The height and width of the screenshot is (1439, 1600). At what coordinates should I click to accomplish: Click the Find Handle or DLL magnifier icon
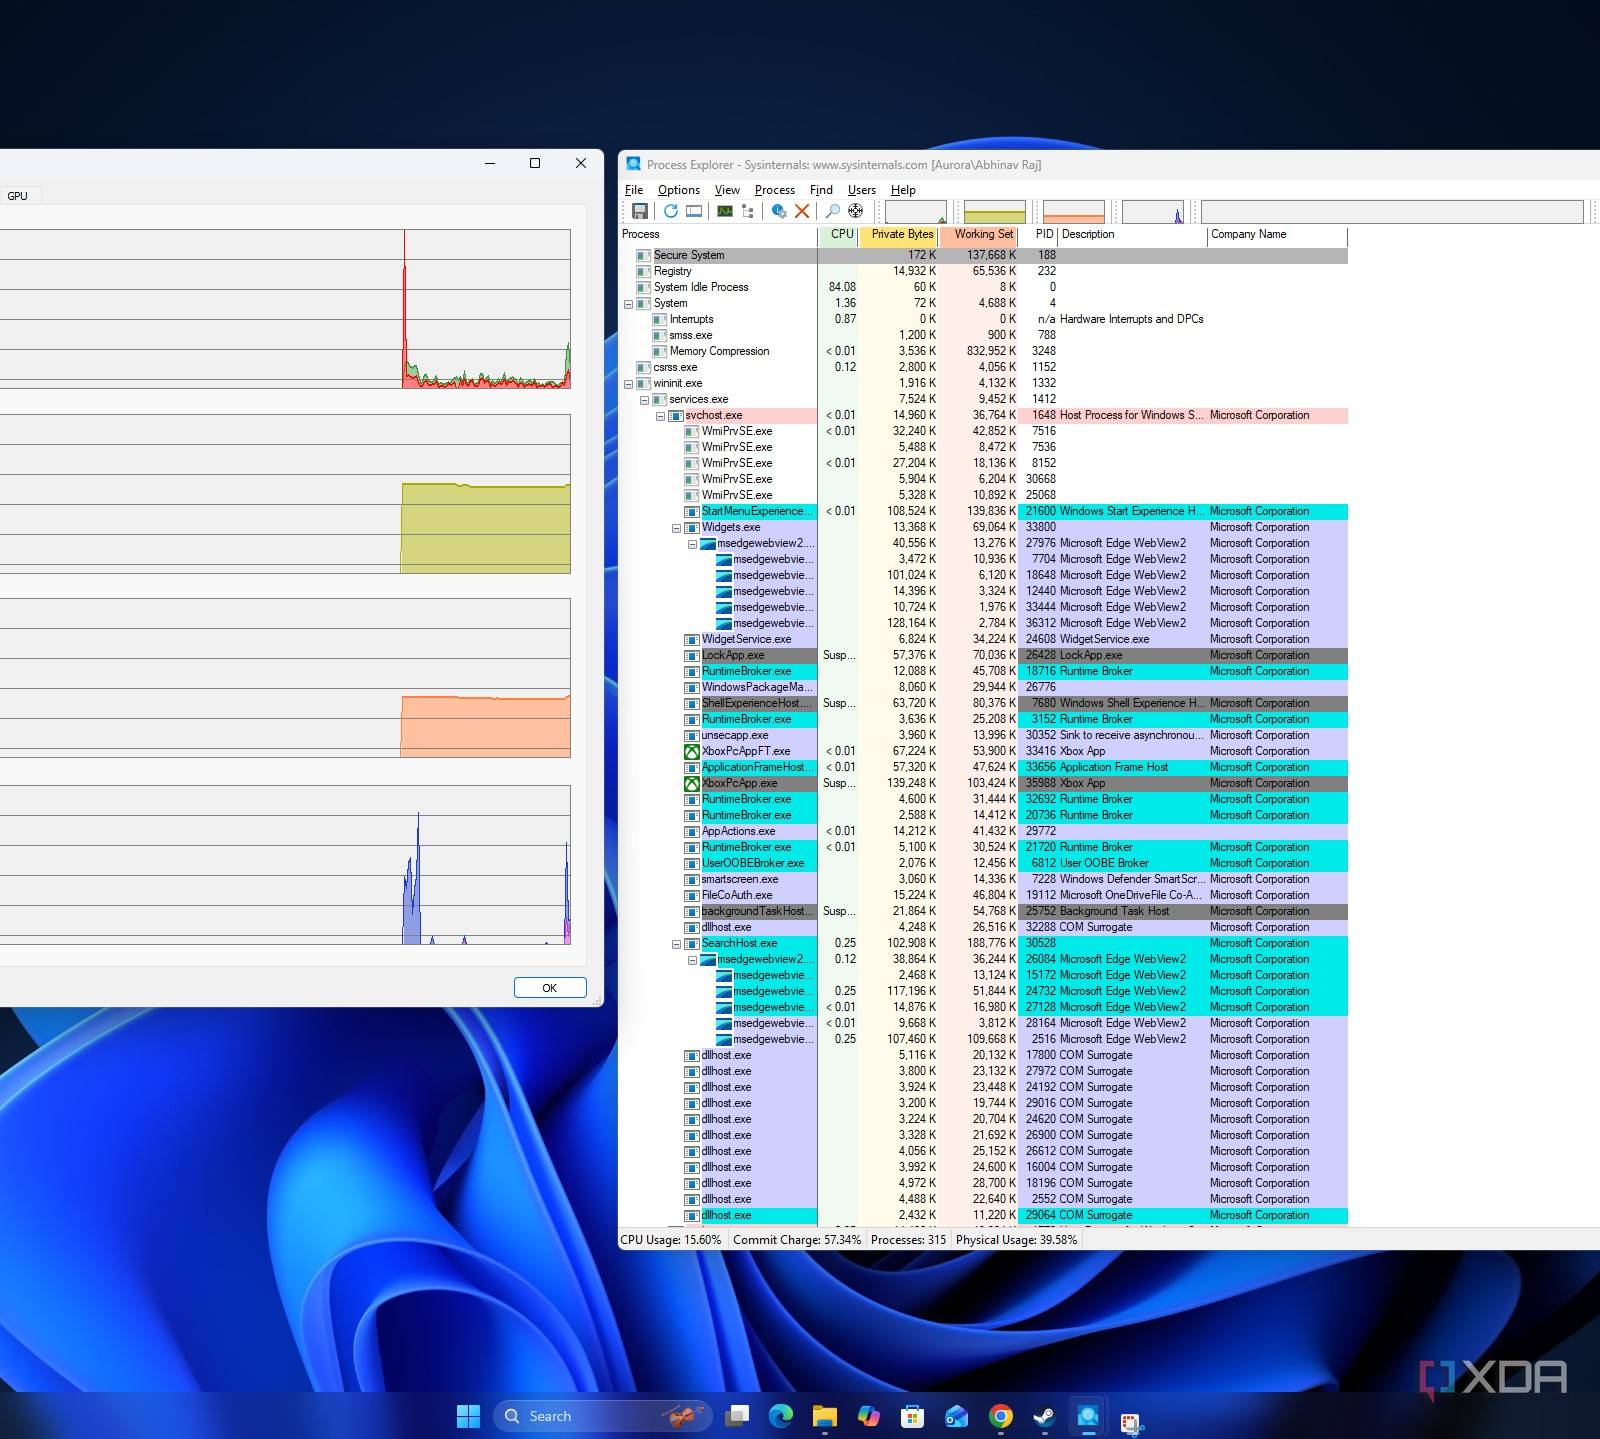point(832,211)
